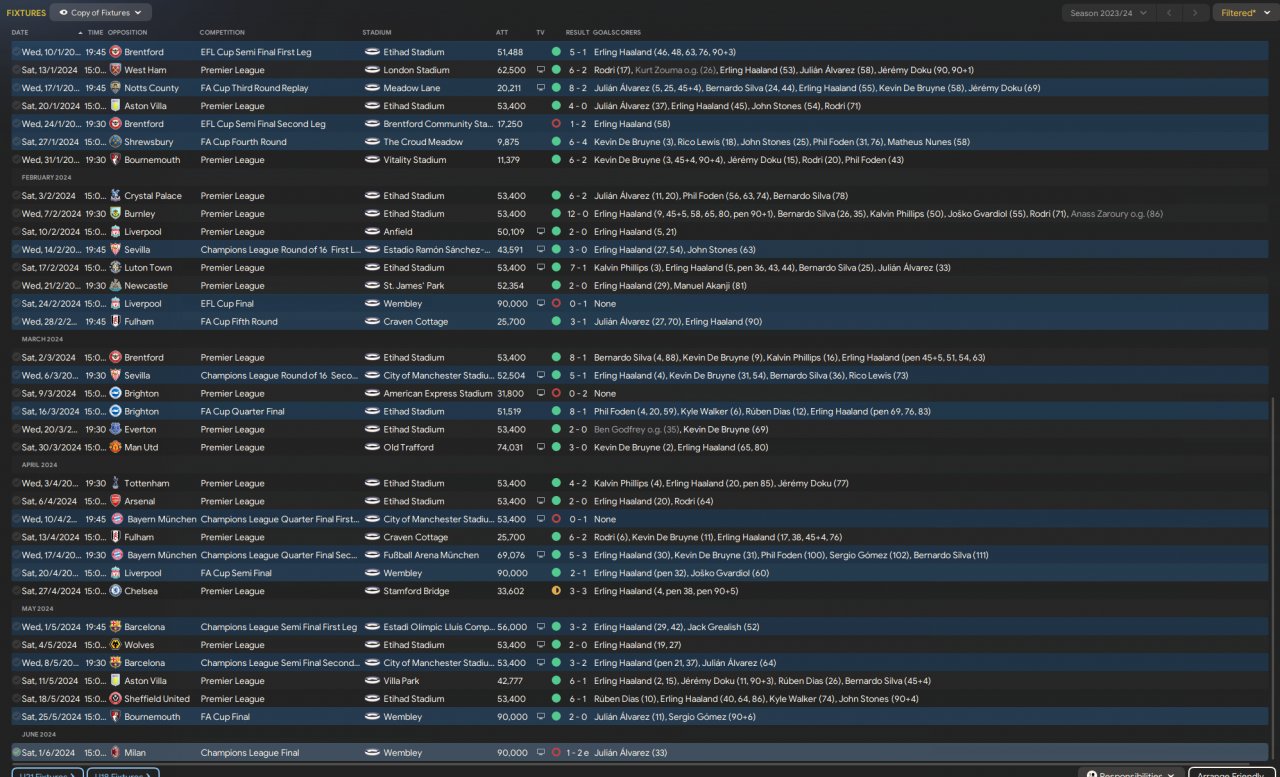The width and height of the screenshot is (1280, 777).
Task: Tick the selection circle on the Tottenham row
Action: pos(16,483)
